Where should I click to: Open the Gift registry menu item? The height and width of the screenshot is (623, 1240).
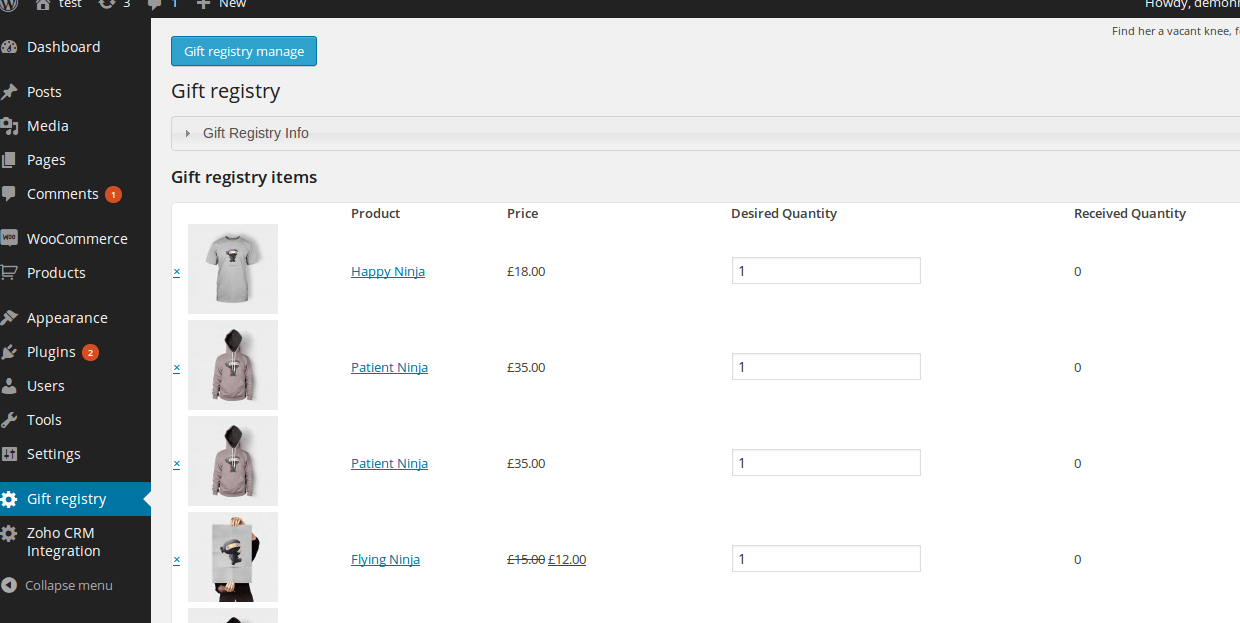pos(66,499)
